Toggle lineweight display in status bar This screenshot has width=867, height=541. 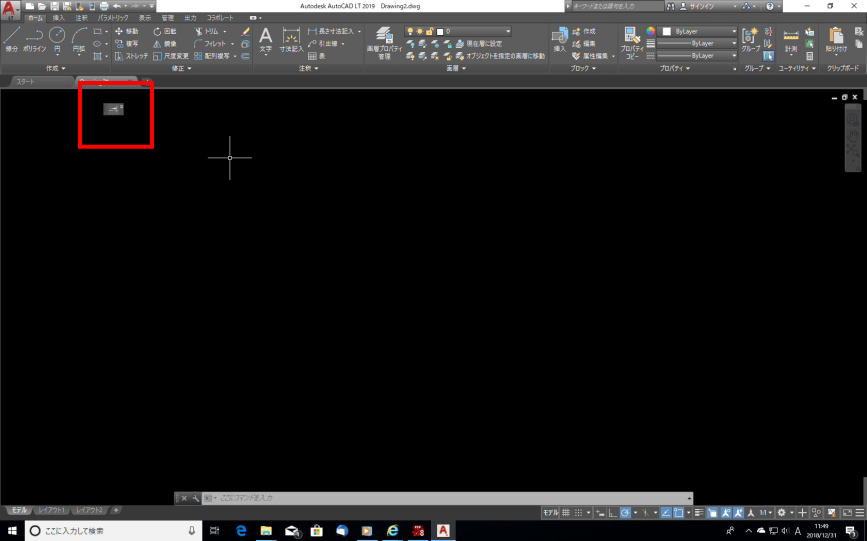click(x=699, y=513)
